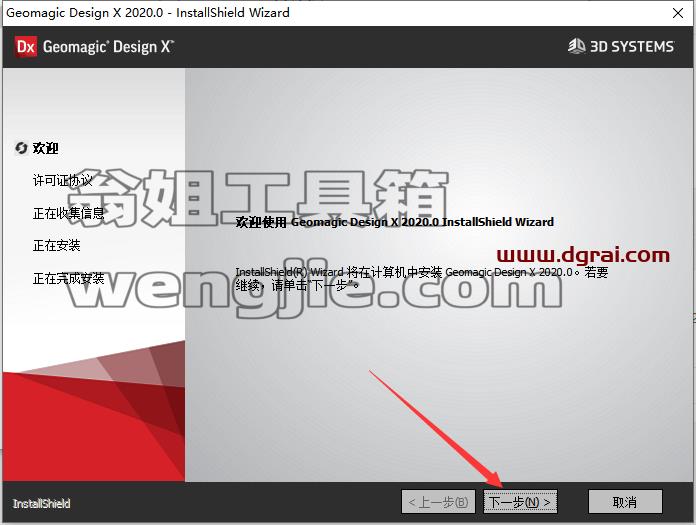Select the 许可证协议 step label
This screenshot has width=696, height=525.
point(63,180)
